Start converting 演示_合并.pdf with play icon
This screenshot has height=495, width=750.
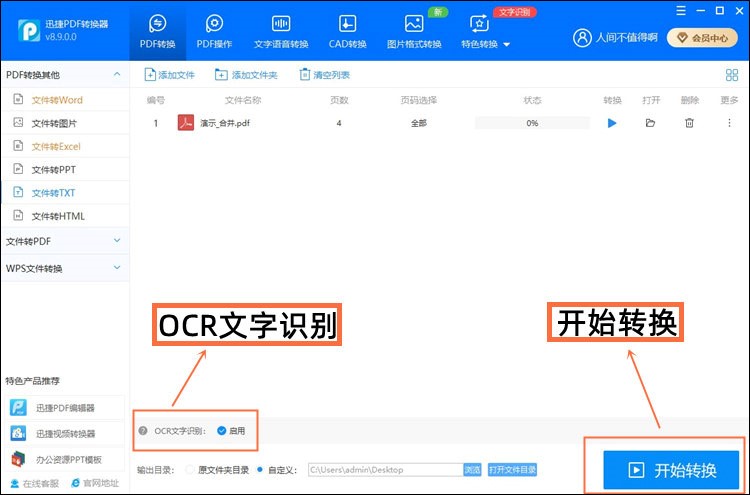tap(612, 123)
